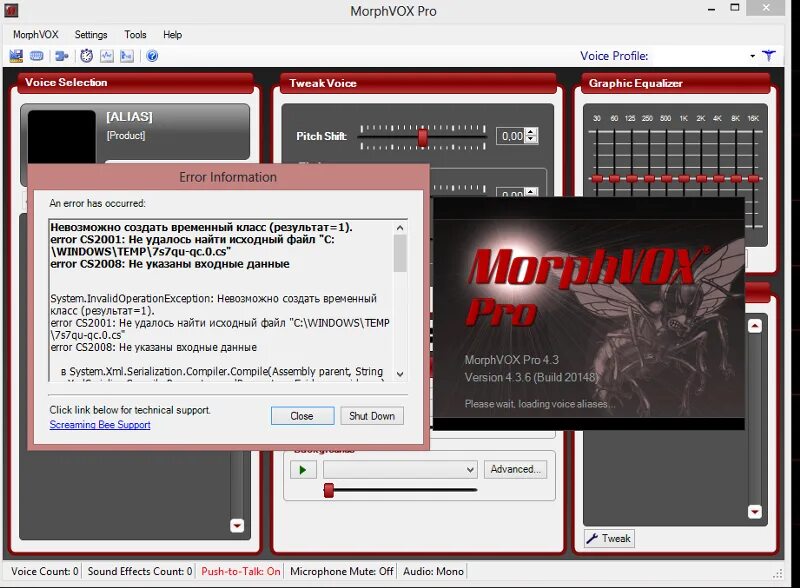Image resolution: width=800 pixels, height=588 pixels.
Task: Click right panel scroll-down arrow above Tweak
Action: click(x=755, y=511)
